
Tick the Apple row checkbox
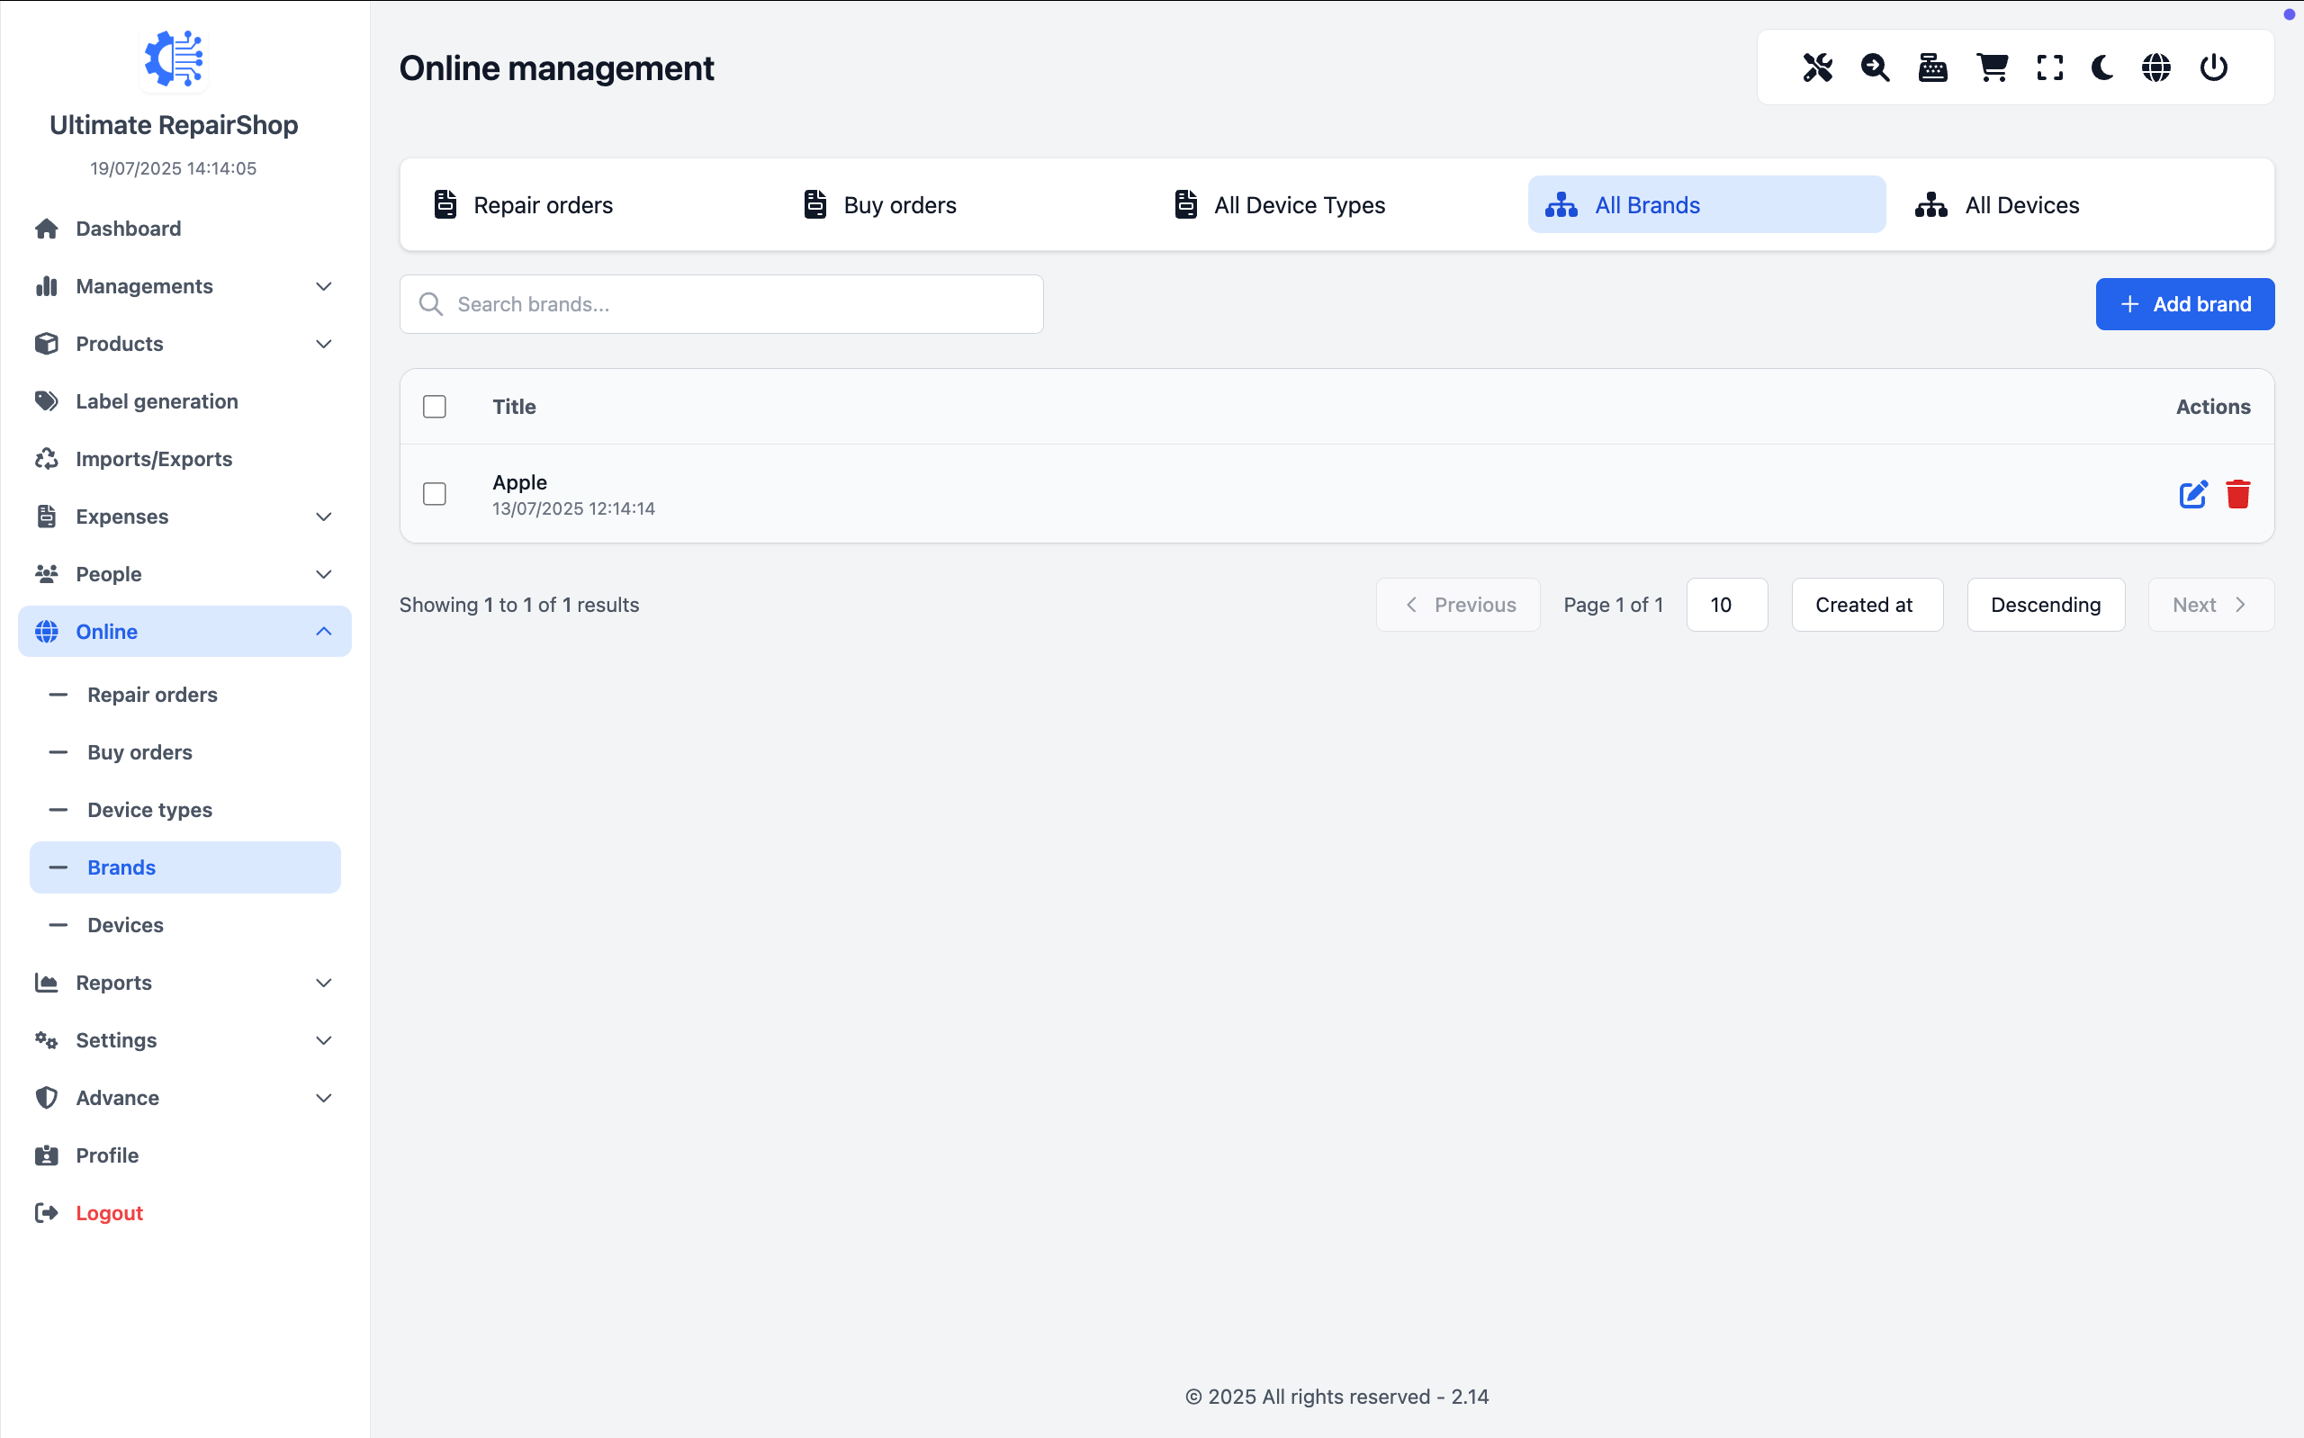pos(434,494)
